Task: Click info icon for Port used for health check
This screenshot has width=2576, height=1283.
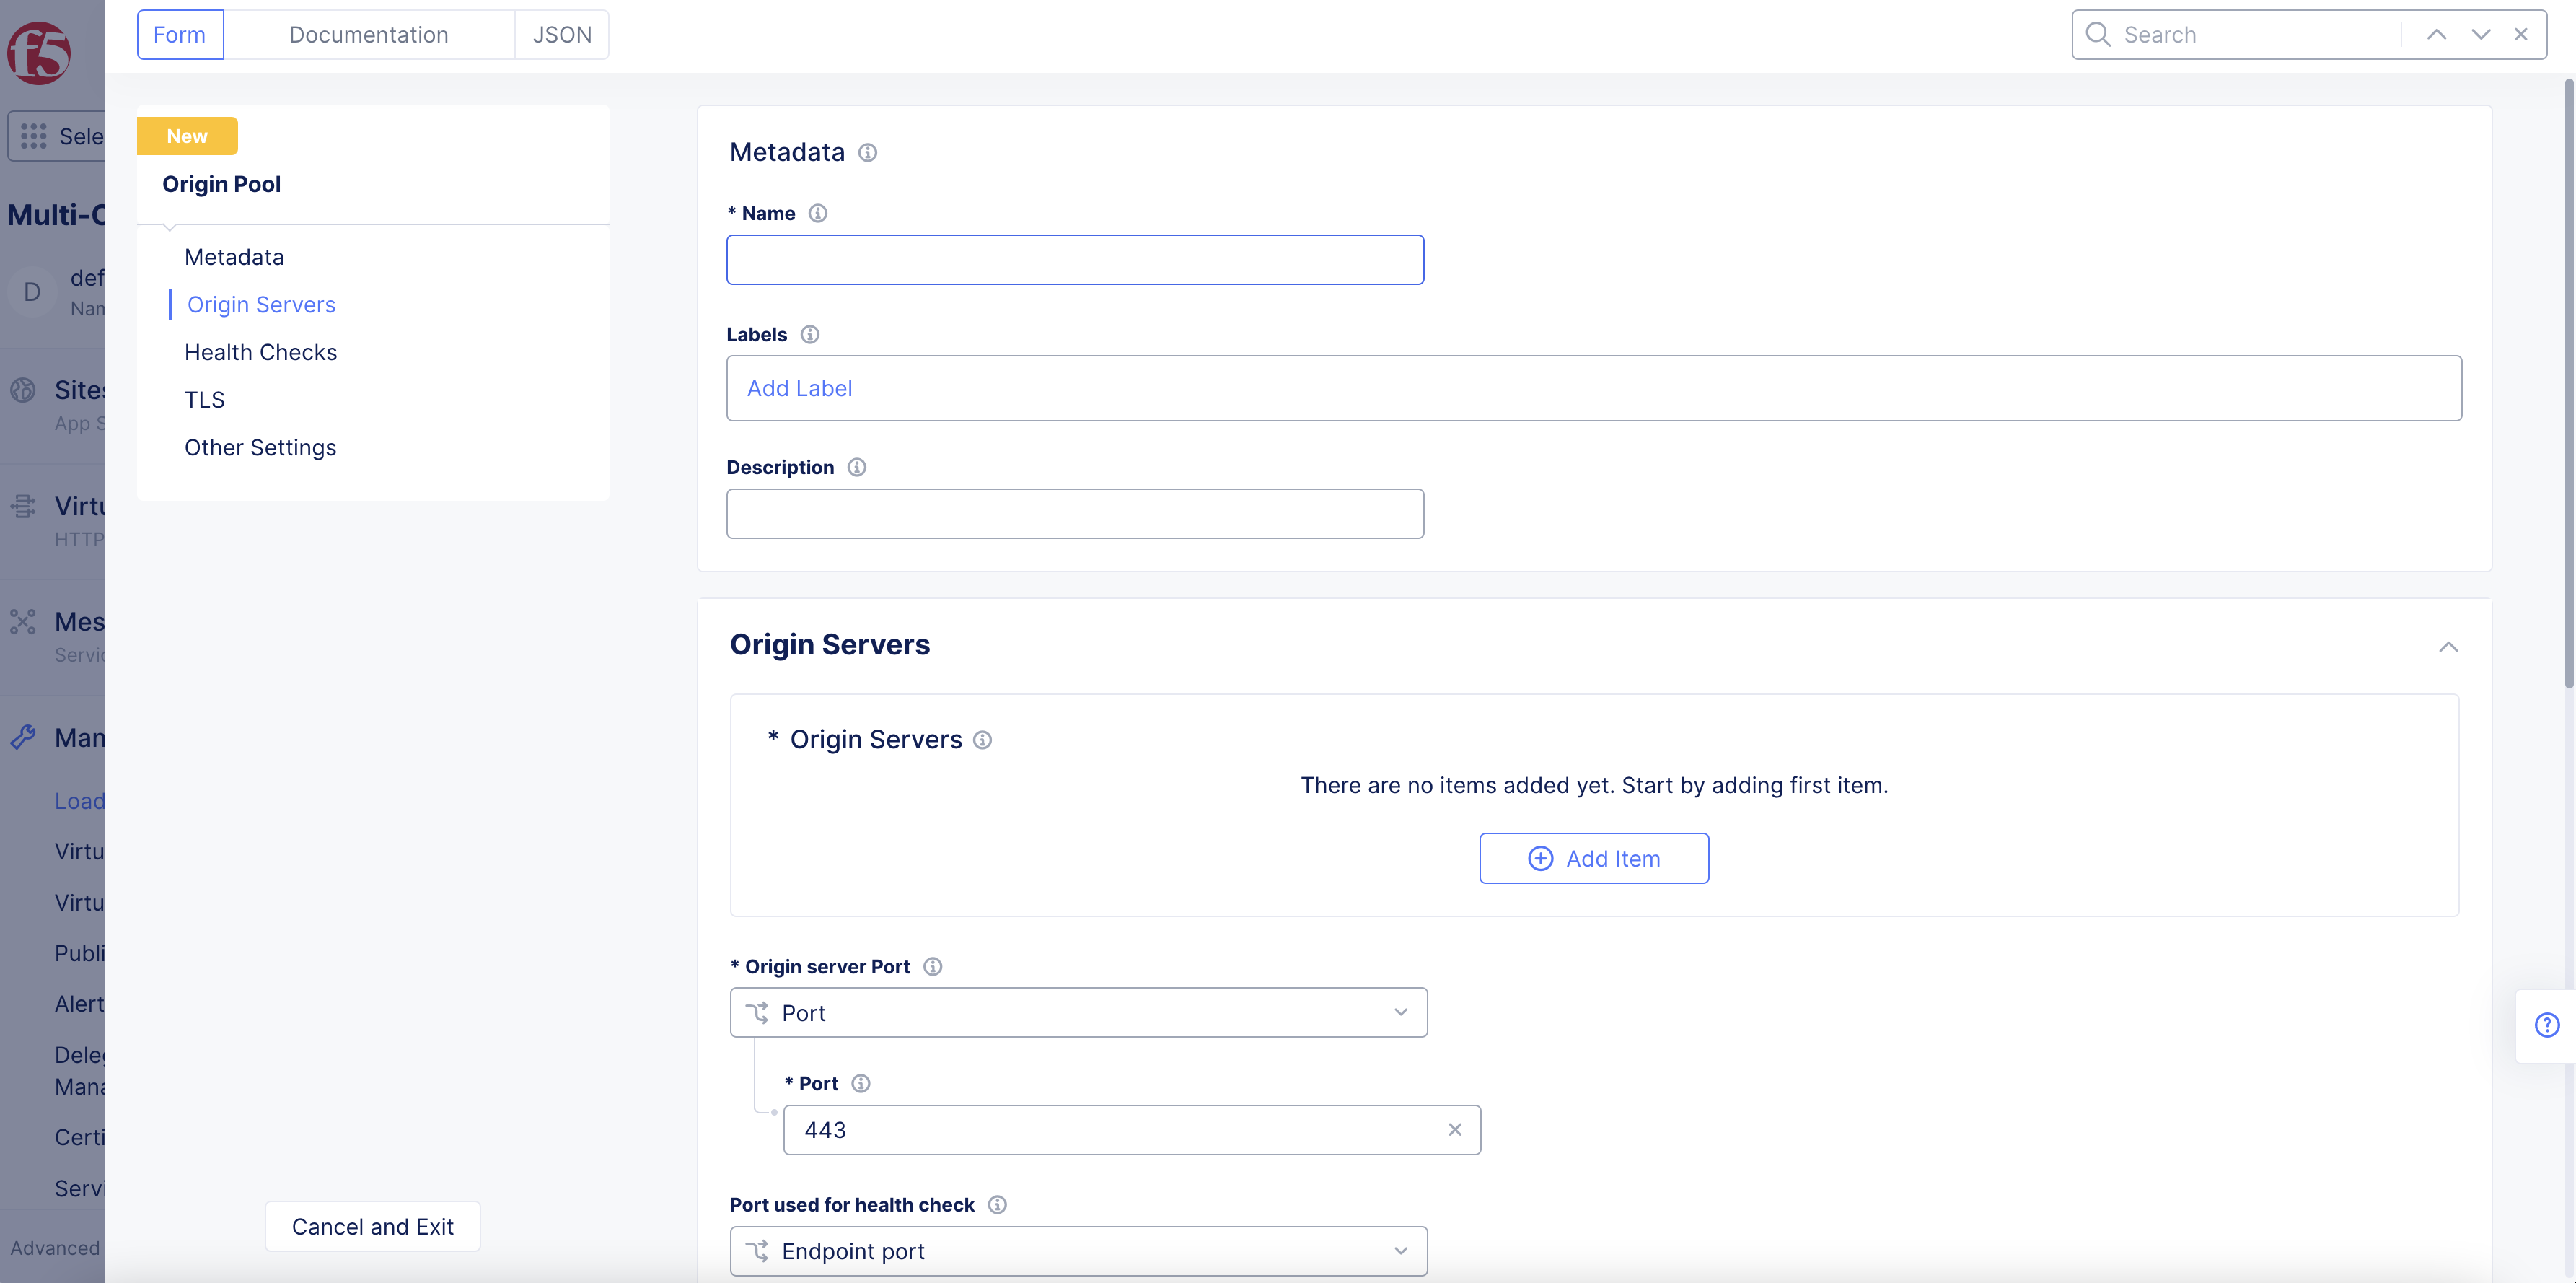Action: pos(997,1205)
